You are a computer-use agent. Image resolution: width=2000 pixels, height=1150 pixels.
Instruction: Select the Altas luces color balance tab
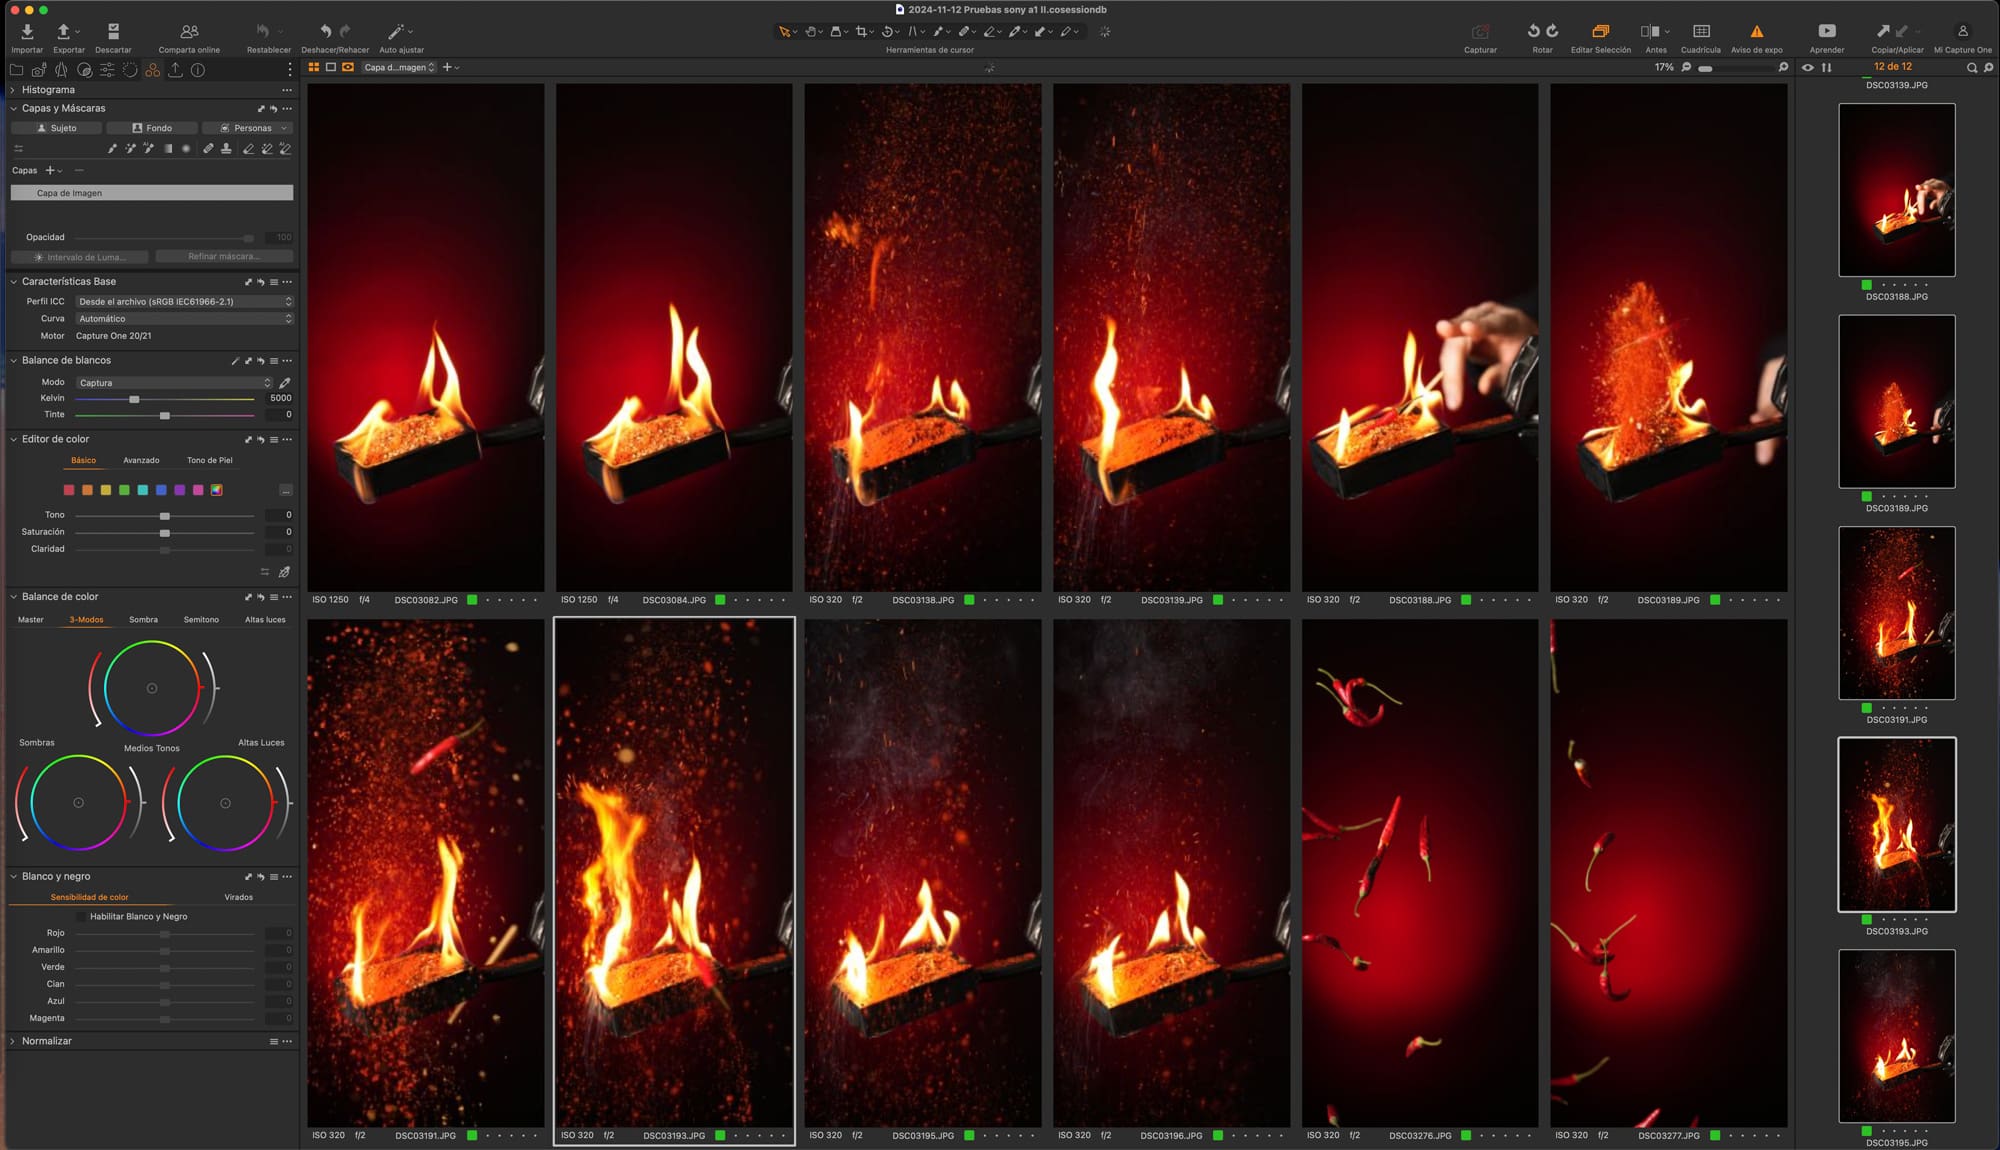[x=265, y=620]
